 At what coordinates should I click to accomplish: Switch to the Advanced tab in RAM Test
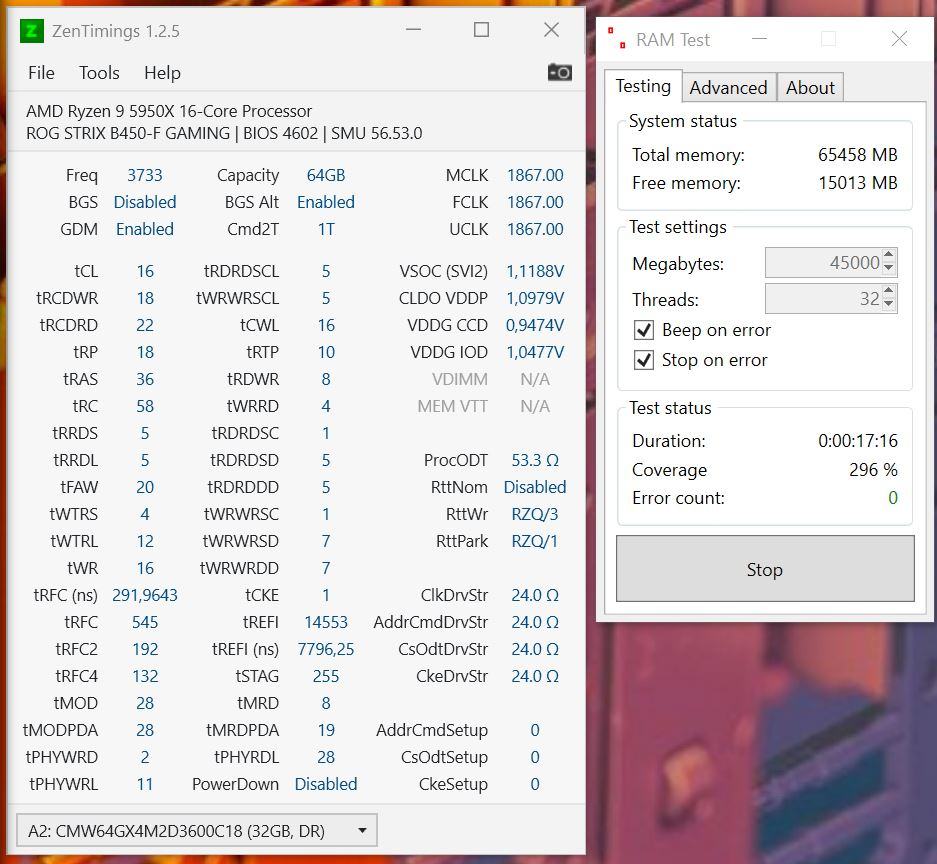[x=728, y=88]
